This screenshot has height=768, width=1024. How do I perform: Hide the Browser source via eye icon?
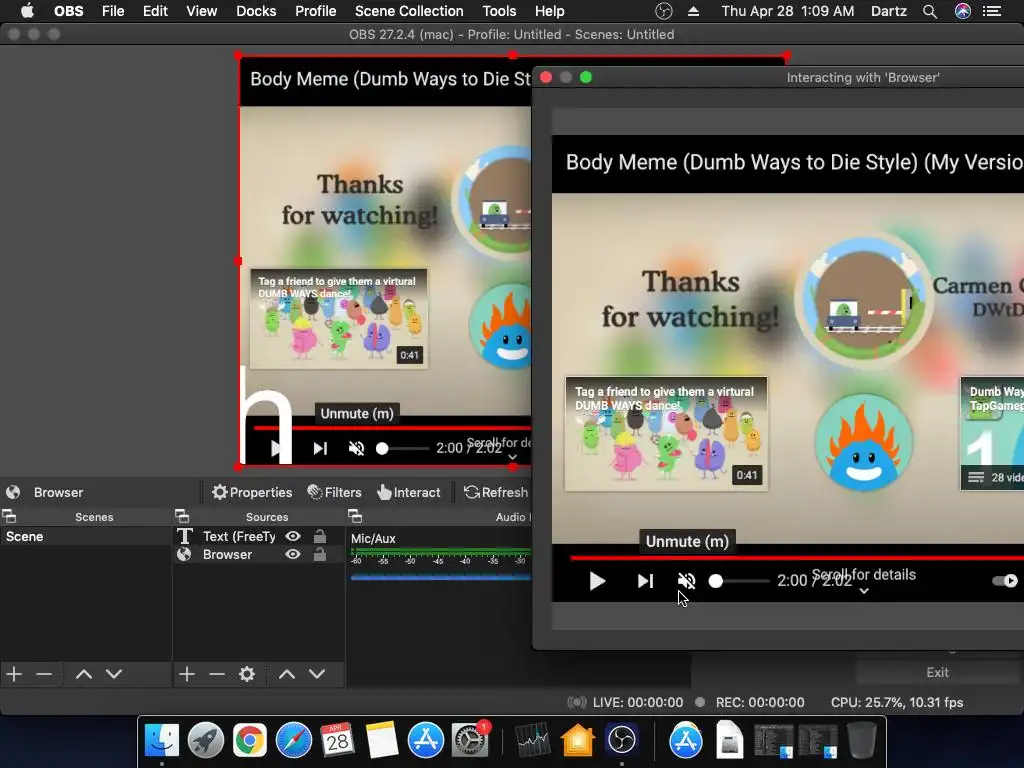pos(293,554)
